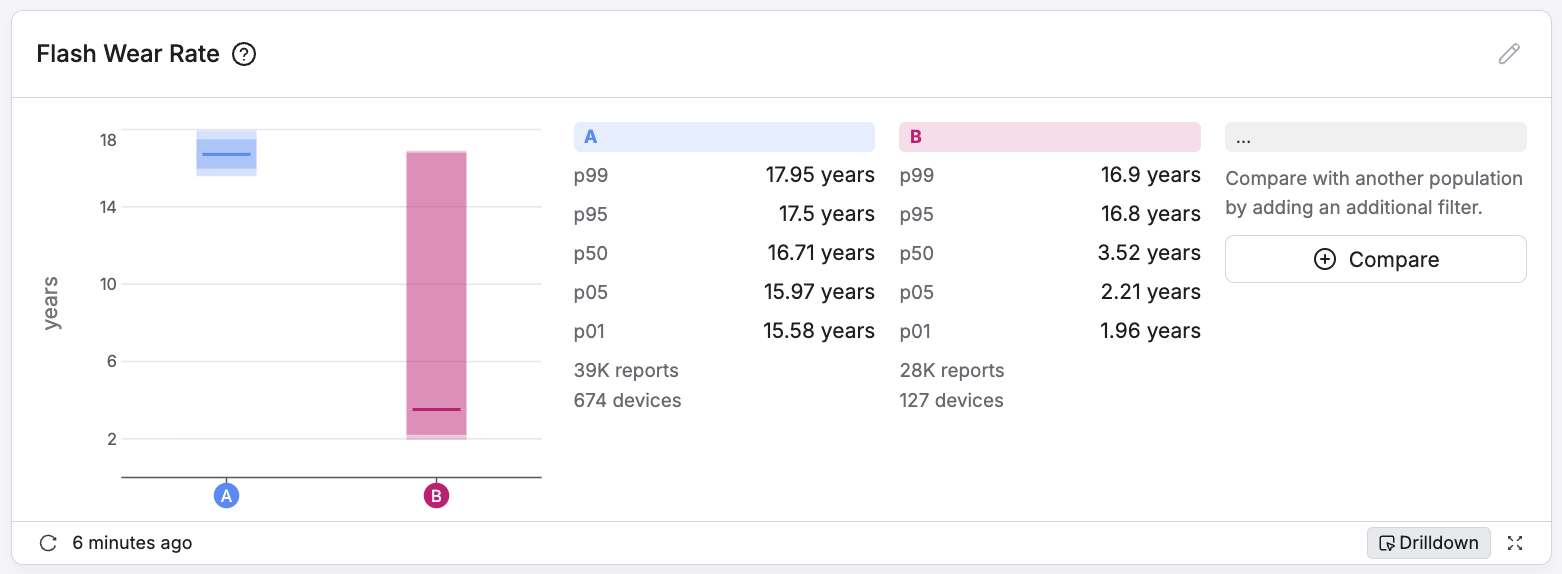Click the refresh icon
The image size is (1562, 574).
[48, 543]
